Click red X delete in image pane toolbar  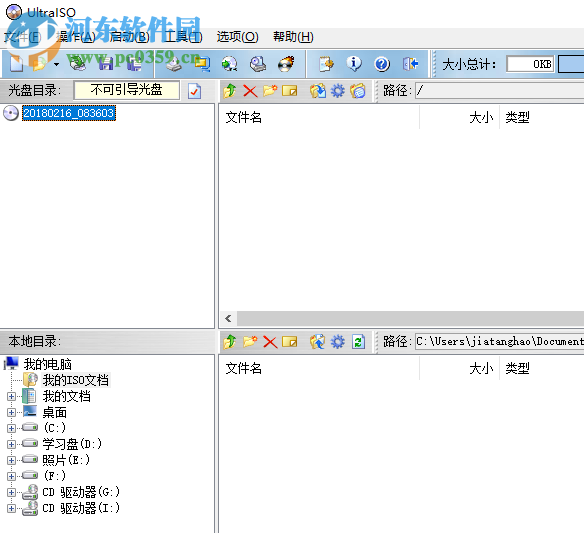[250, 91]
